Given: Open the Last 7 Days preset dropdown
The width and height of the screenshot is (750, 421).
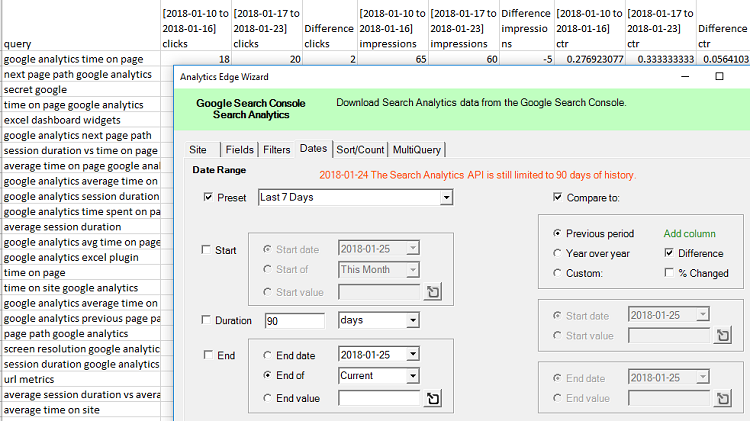Looking at the screenshot, I should point(446,197).
